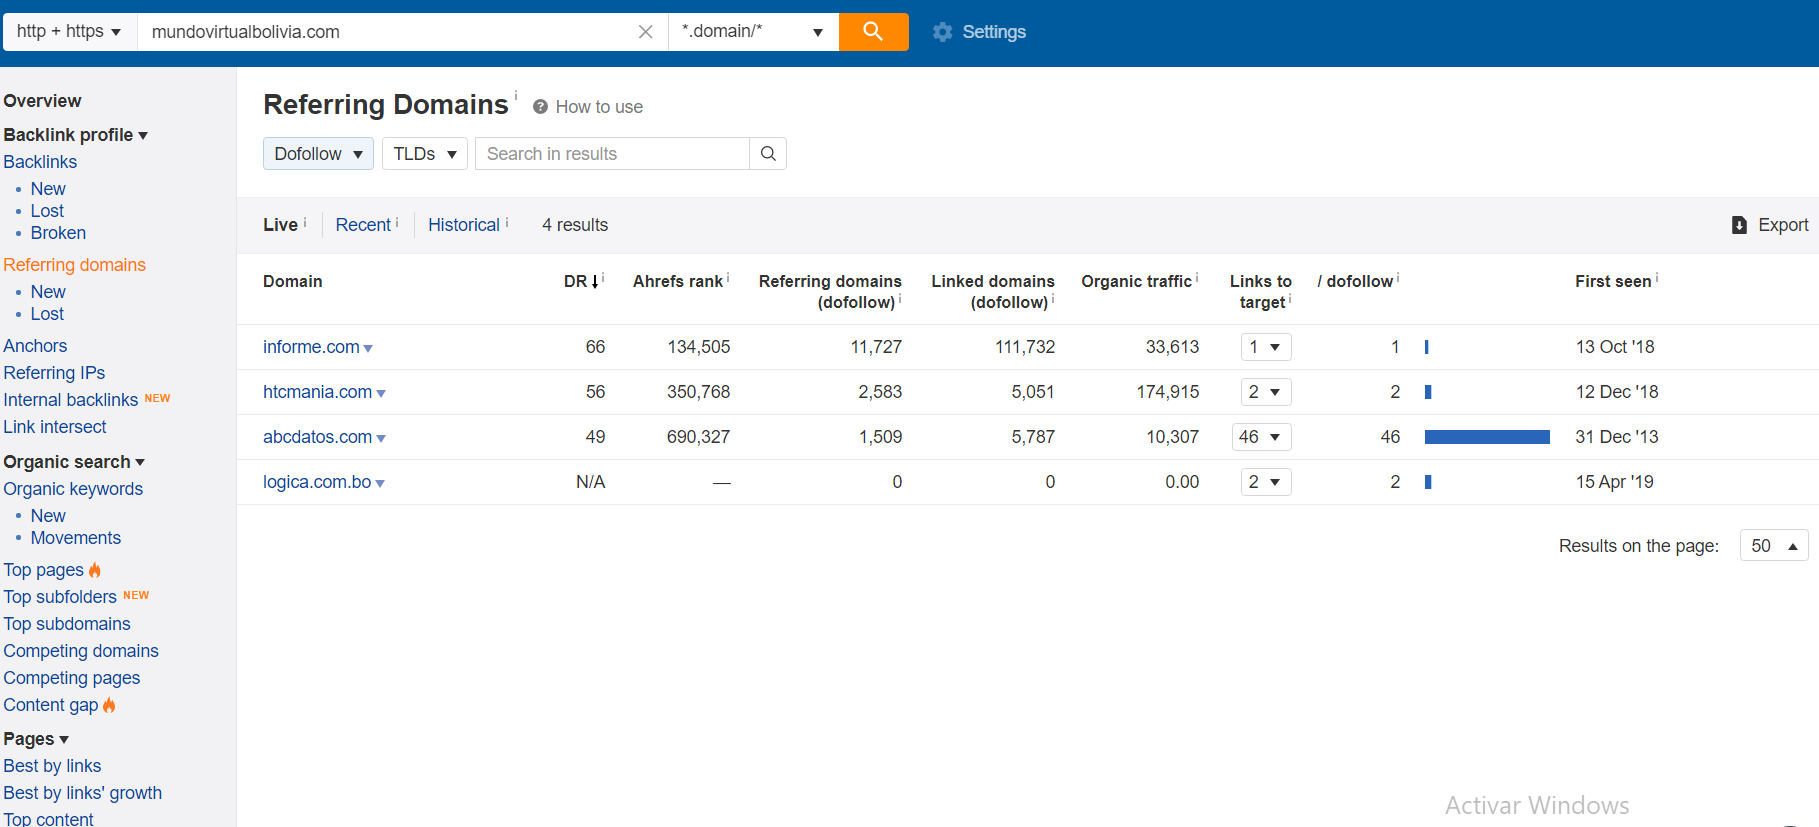Click the abcdatos.com dofollow bar

point(1487,437)
